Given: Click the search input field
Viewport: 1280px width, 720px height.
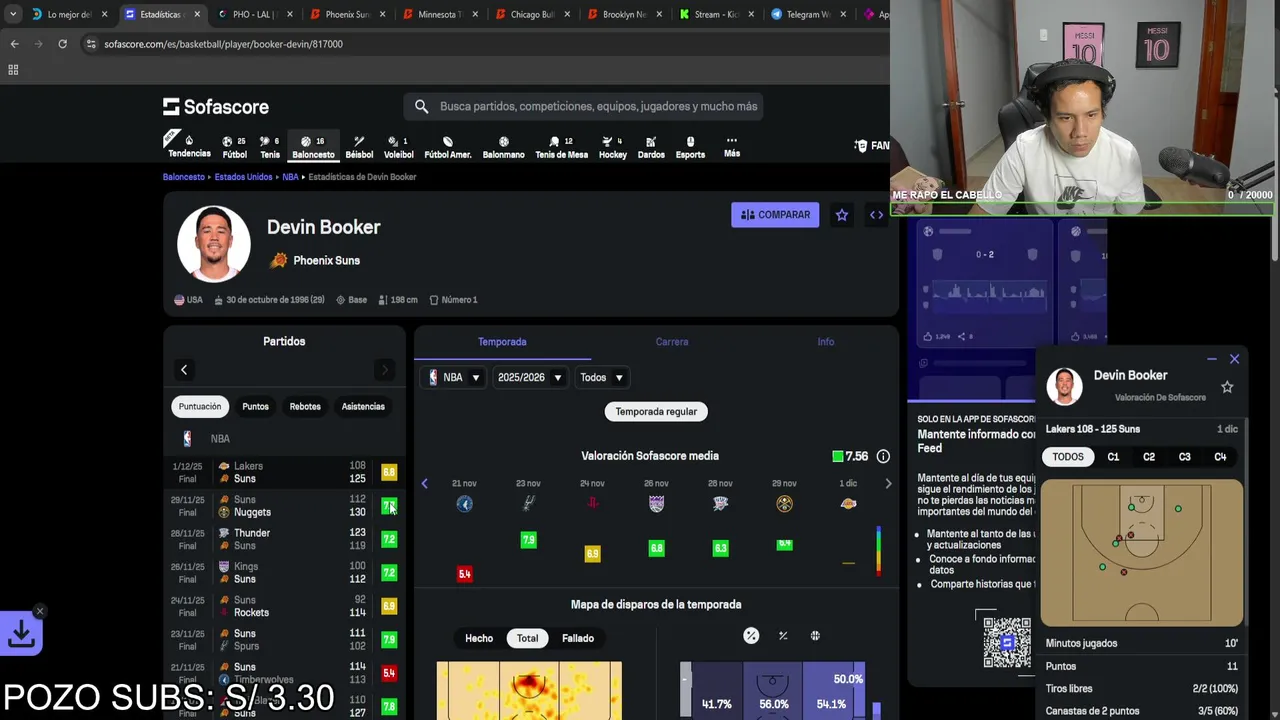Looking at the screenshot, I should pyautogui.click(x=584, y=106).
